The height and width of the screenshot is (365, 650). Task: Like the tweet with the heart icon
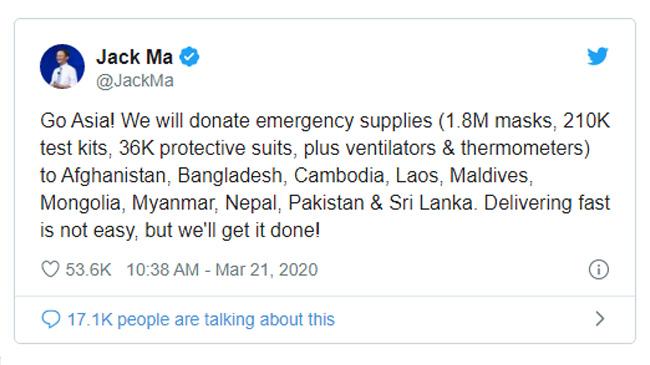51,269
